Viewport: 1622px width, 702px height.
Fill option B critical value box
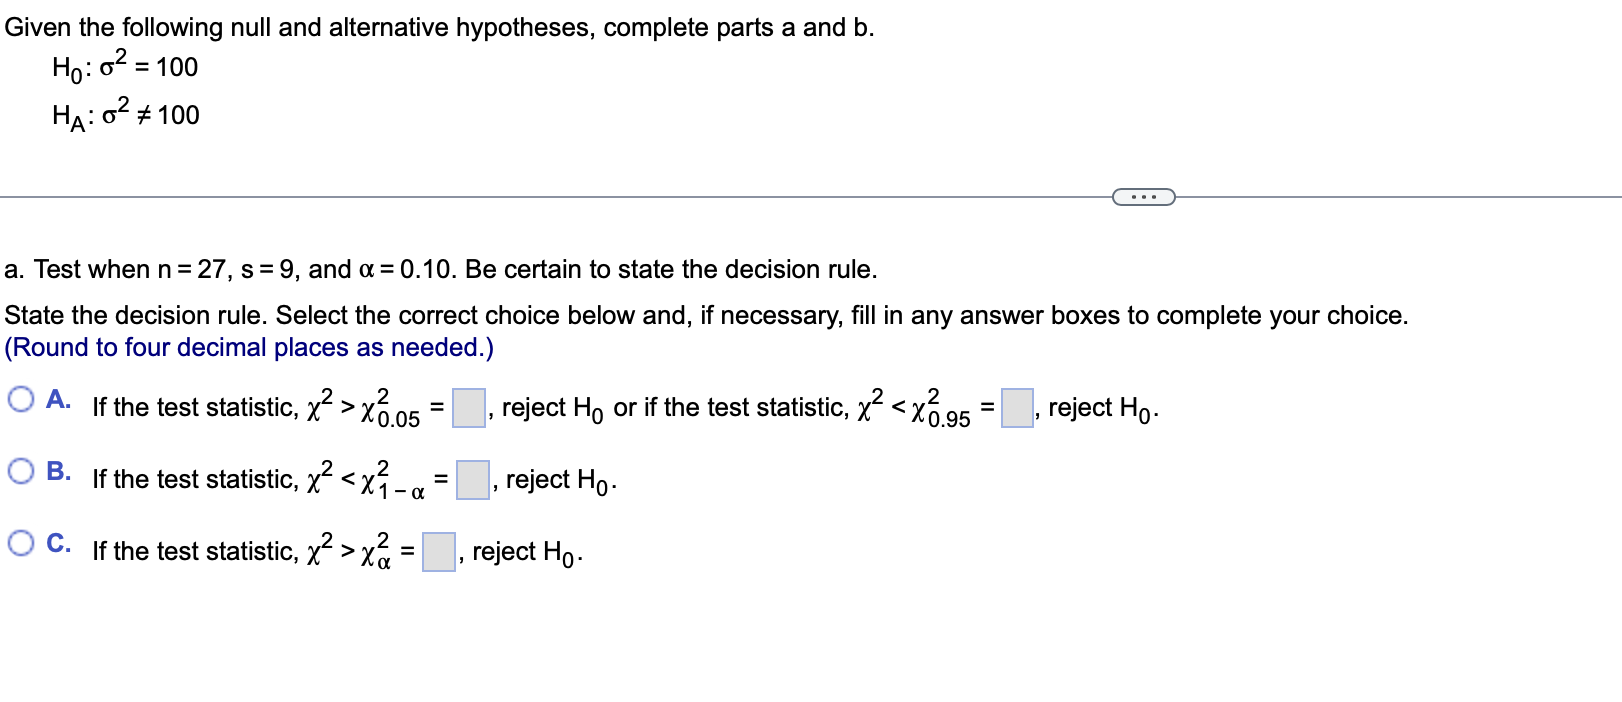click(x=473, y=480)
